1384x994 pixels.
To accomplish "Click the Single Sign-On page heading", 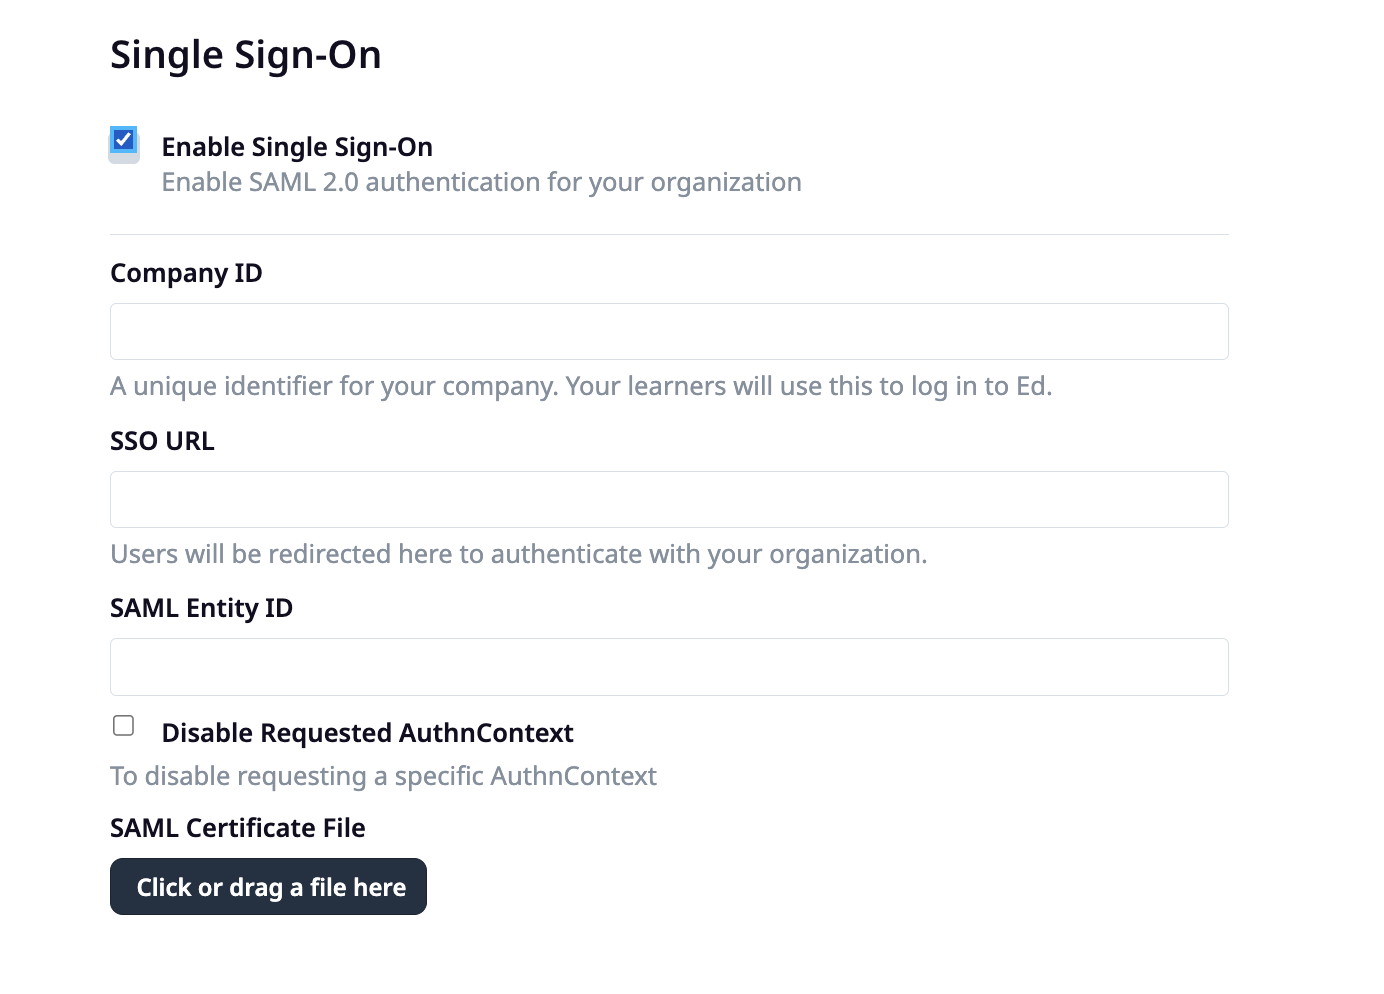I will coord(245,54).
